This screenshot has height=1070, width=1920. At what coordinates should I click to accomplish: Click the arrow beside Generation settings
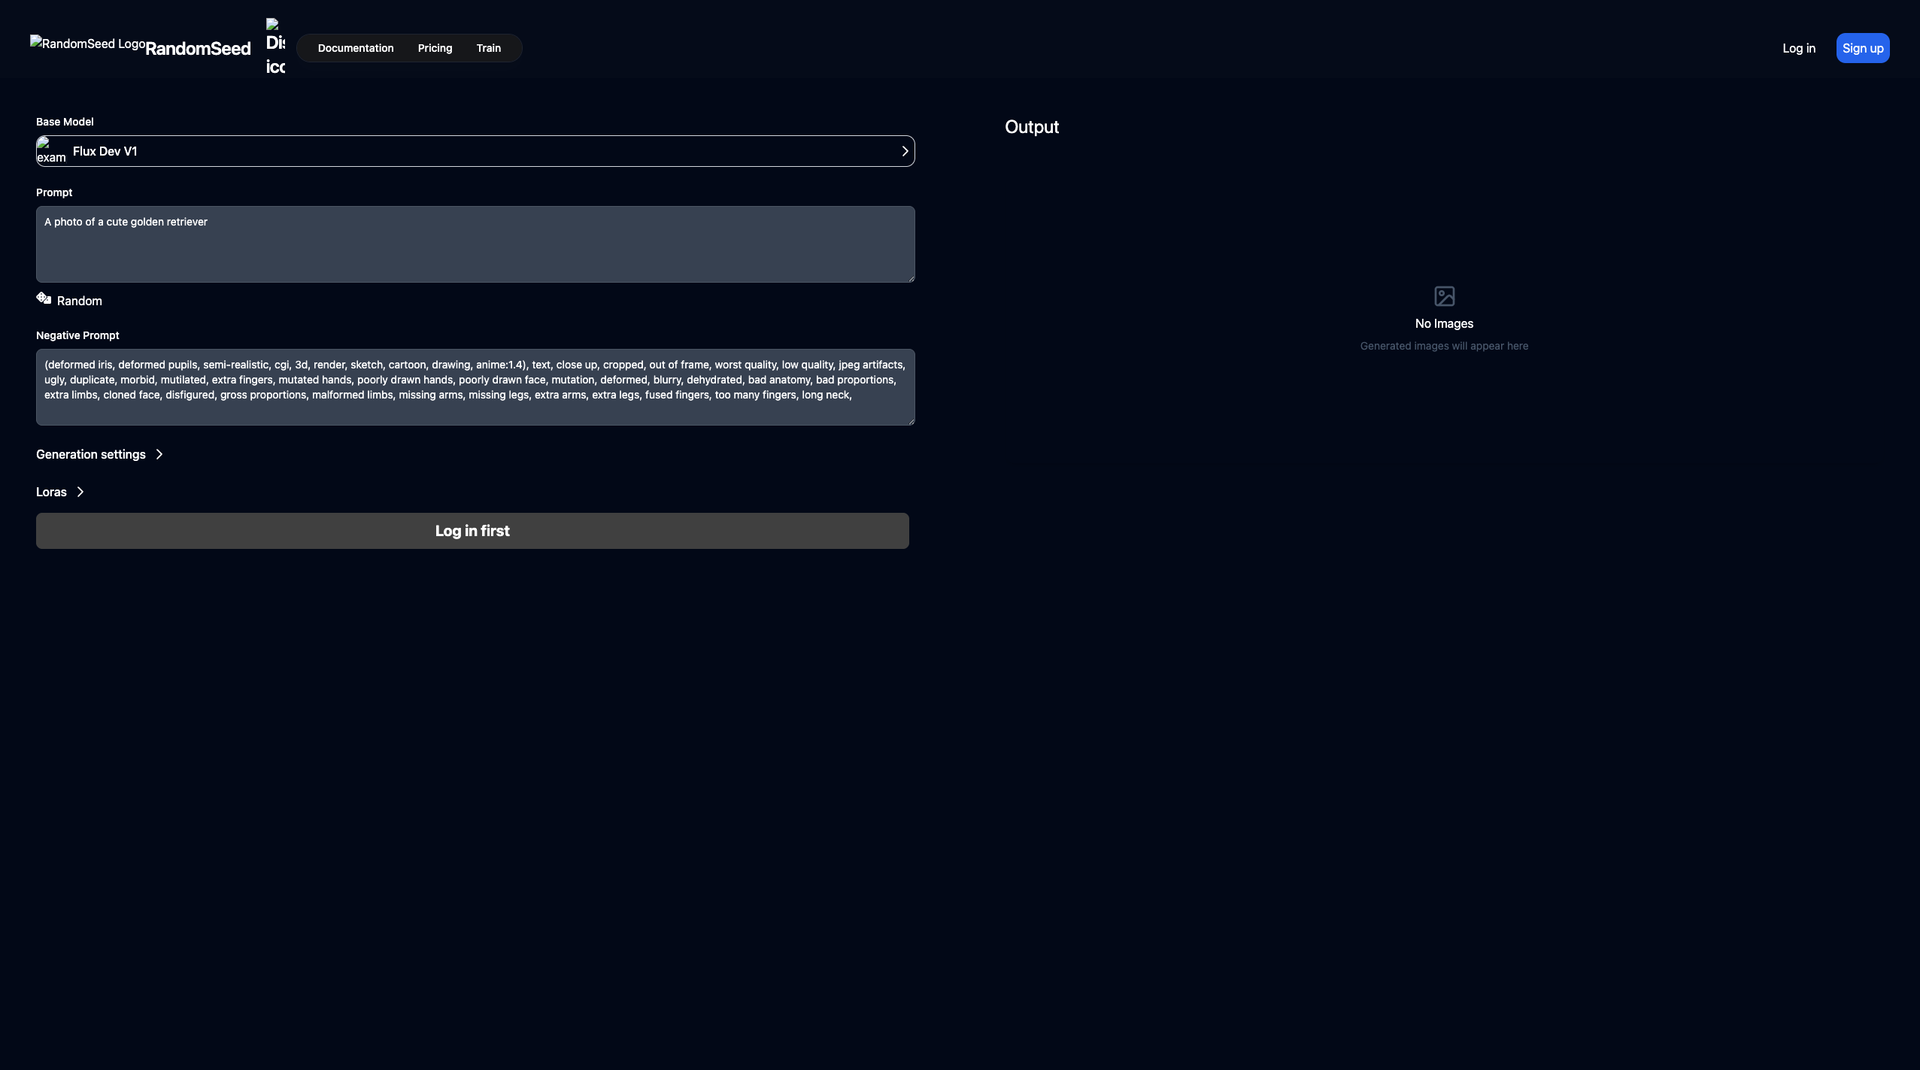[x=159, y=454]
